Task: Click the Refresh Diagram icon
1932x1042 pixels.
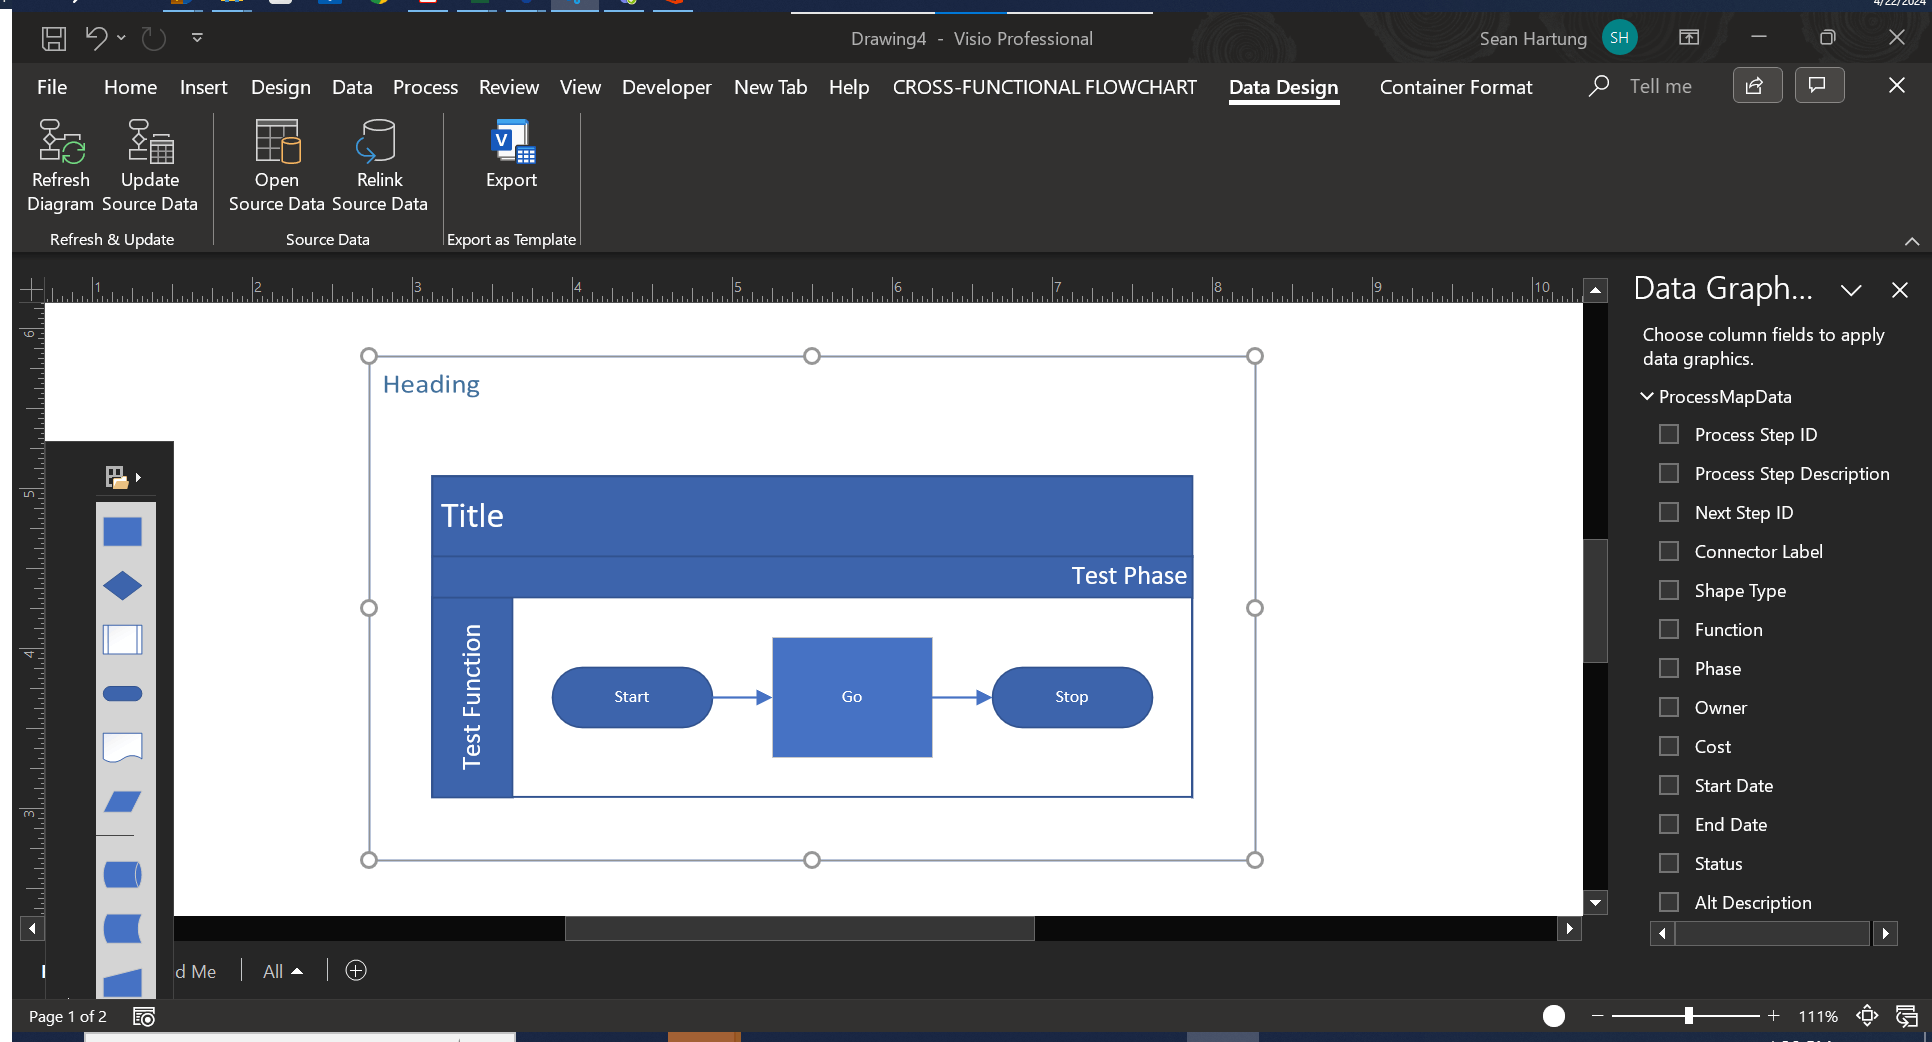Action: [61, 141]
